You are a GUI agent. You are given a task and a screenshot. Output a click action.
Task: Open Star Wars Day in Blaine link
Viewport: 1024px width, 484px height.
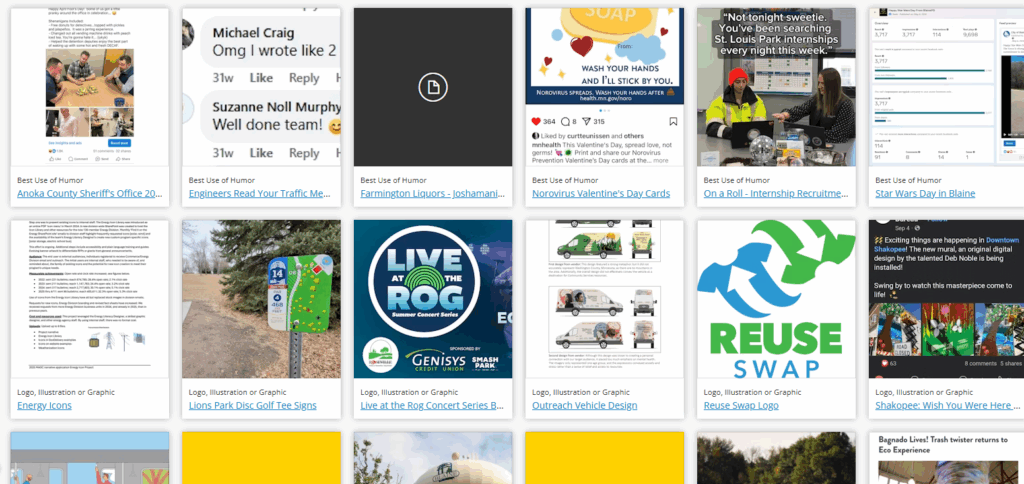(x=925, y=193)
